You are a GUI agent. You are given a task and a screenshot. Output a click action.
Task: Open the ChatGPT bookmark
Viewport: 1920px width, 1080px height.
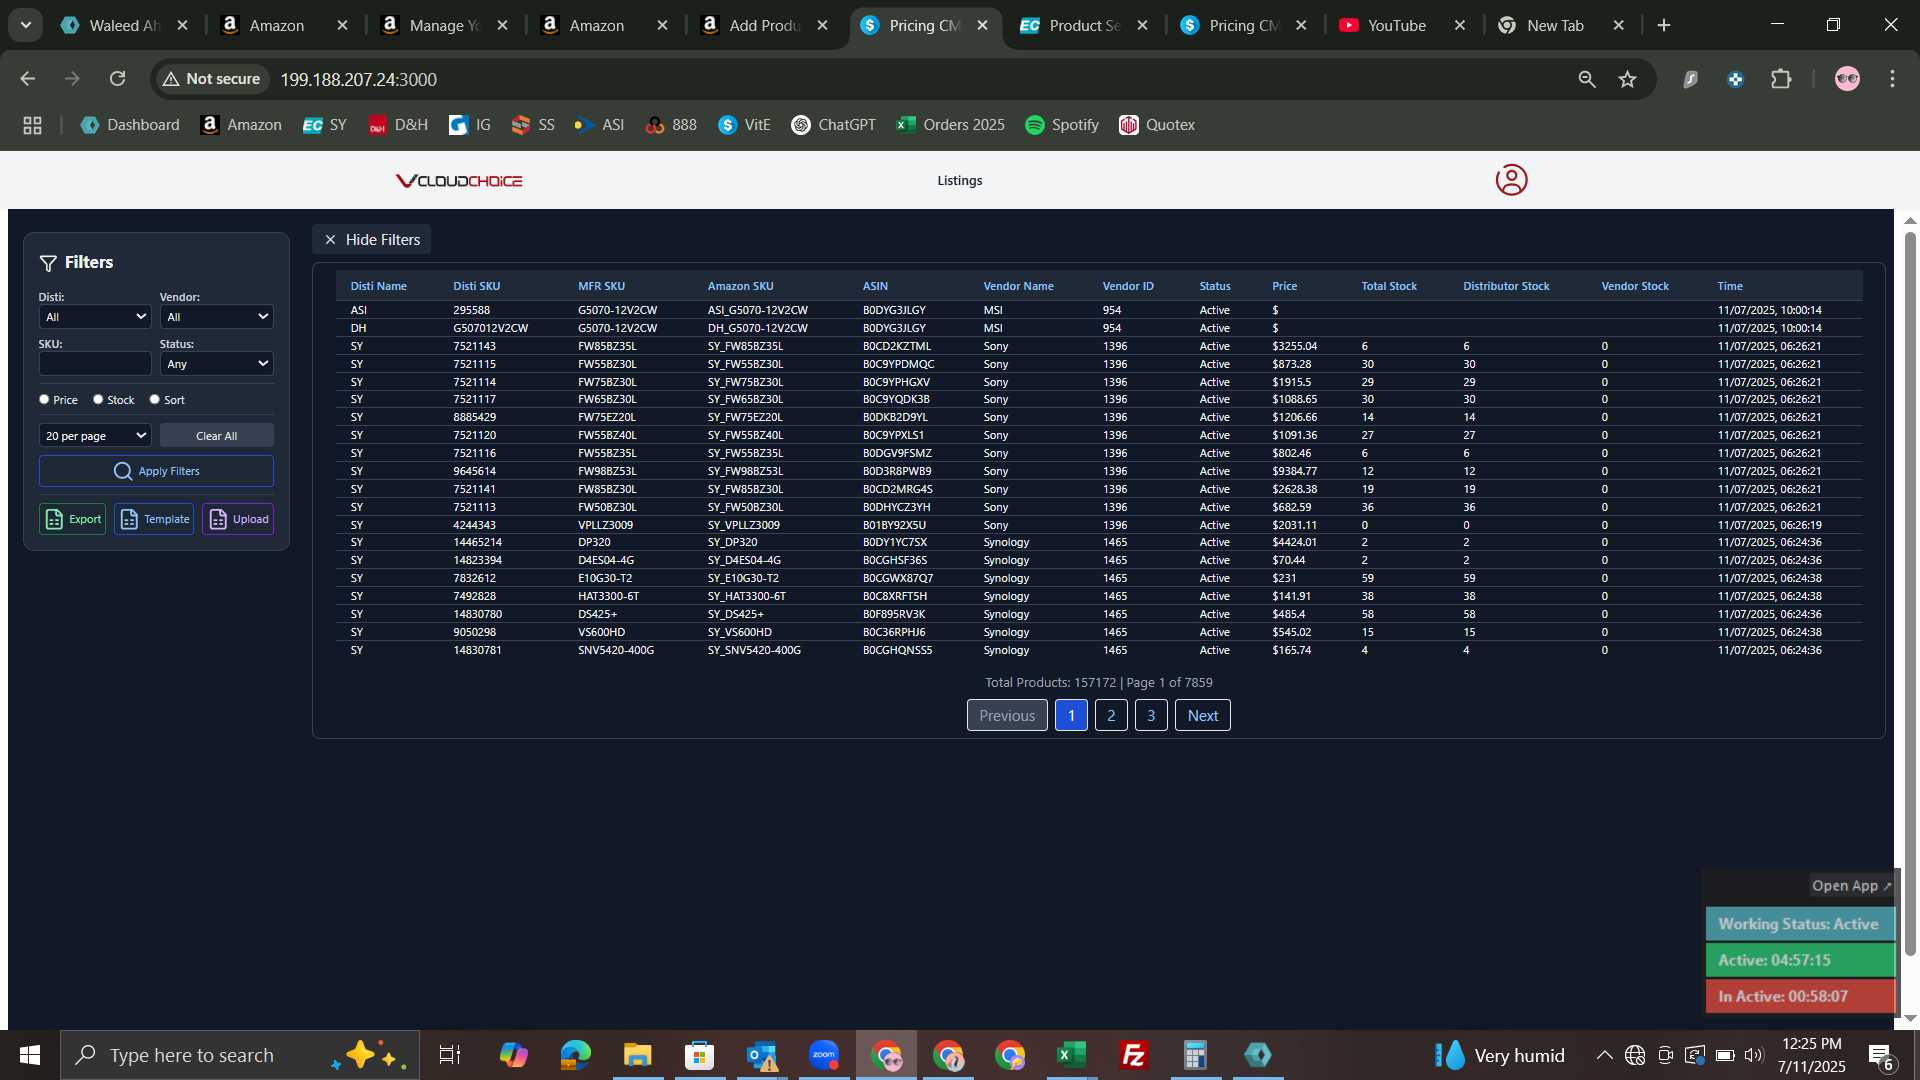coord(833,125)
